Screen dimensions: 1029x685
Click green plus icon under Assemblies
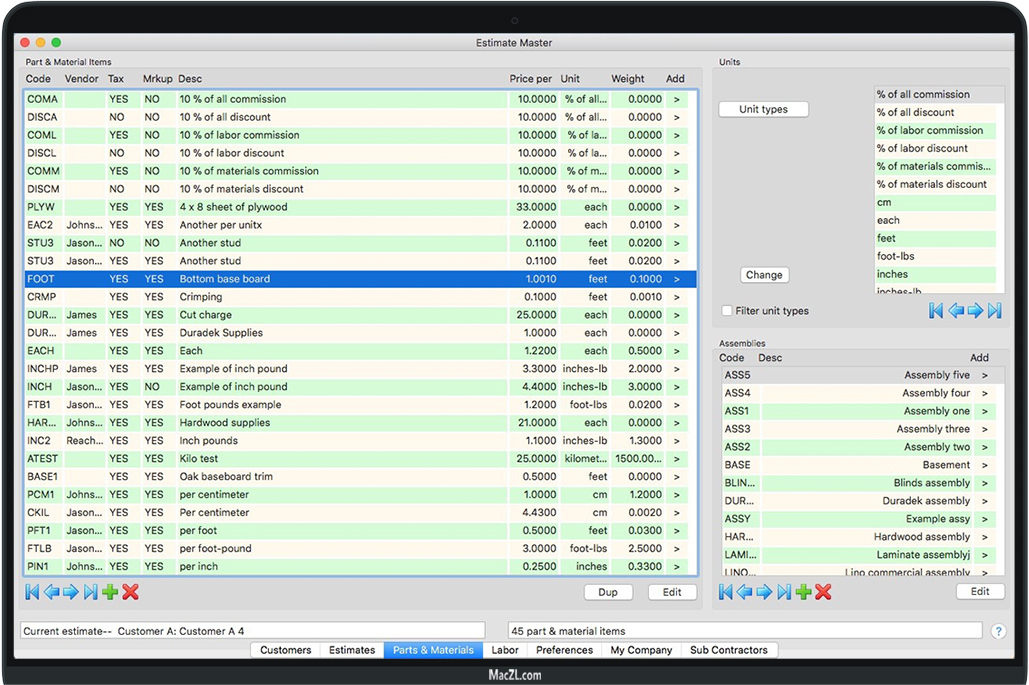(803, 592)
